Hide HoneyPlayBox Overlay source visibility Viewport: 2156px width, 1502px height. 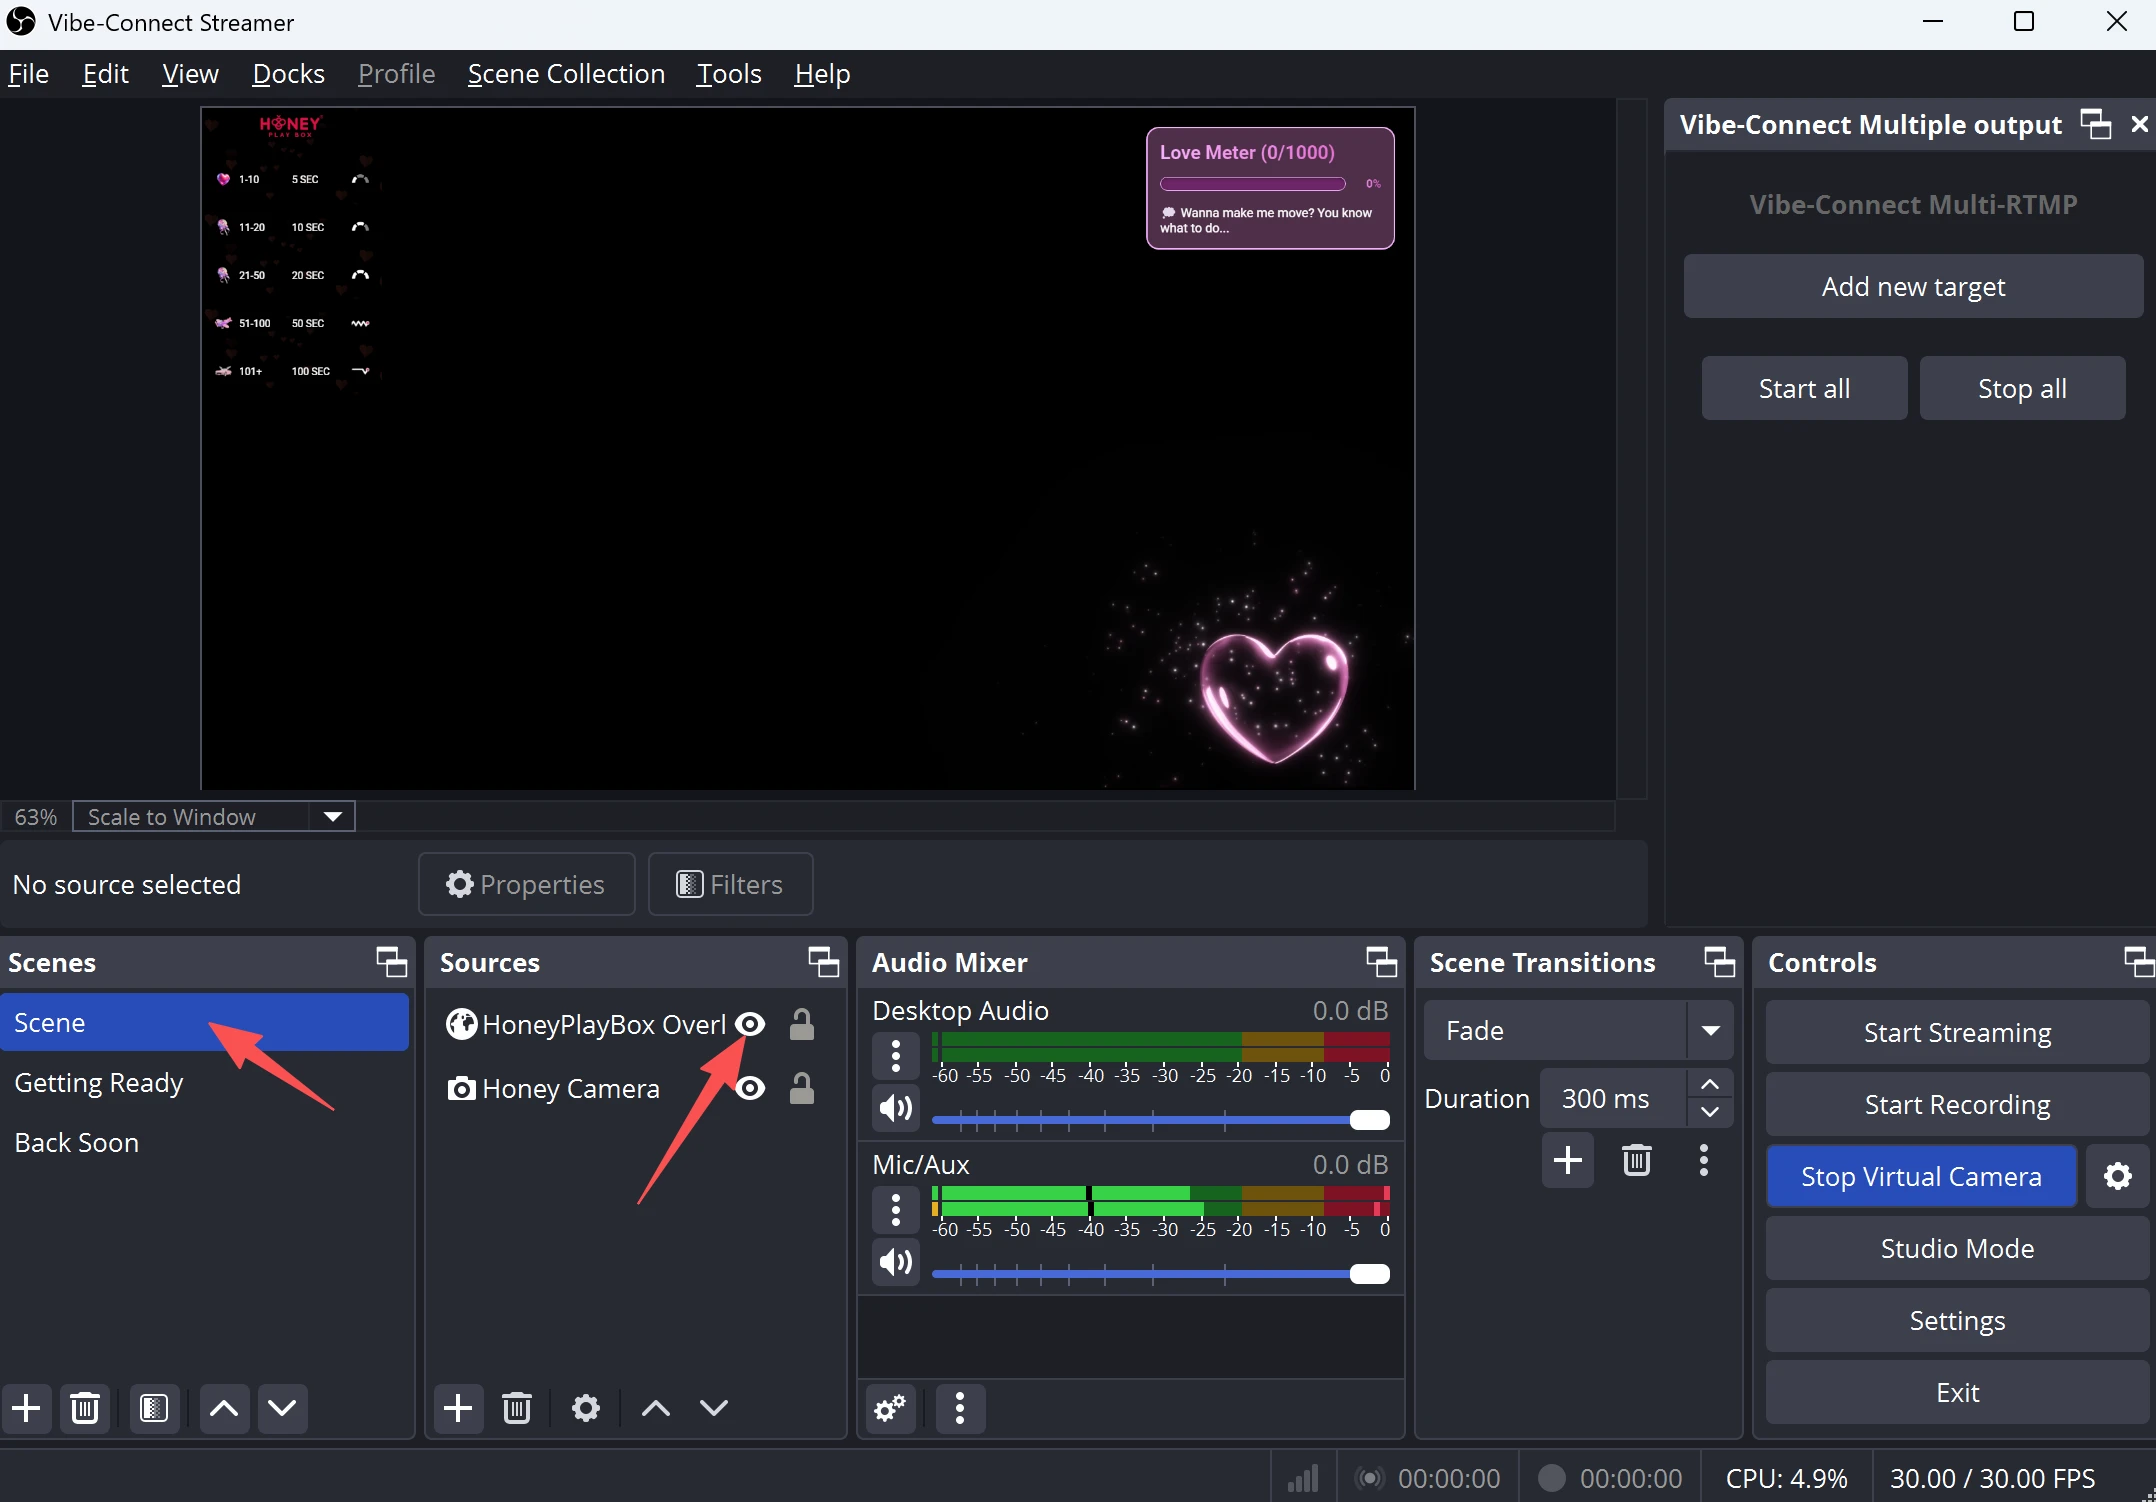click(x=750, y=1024)
